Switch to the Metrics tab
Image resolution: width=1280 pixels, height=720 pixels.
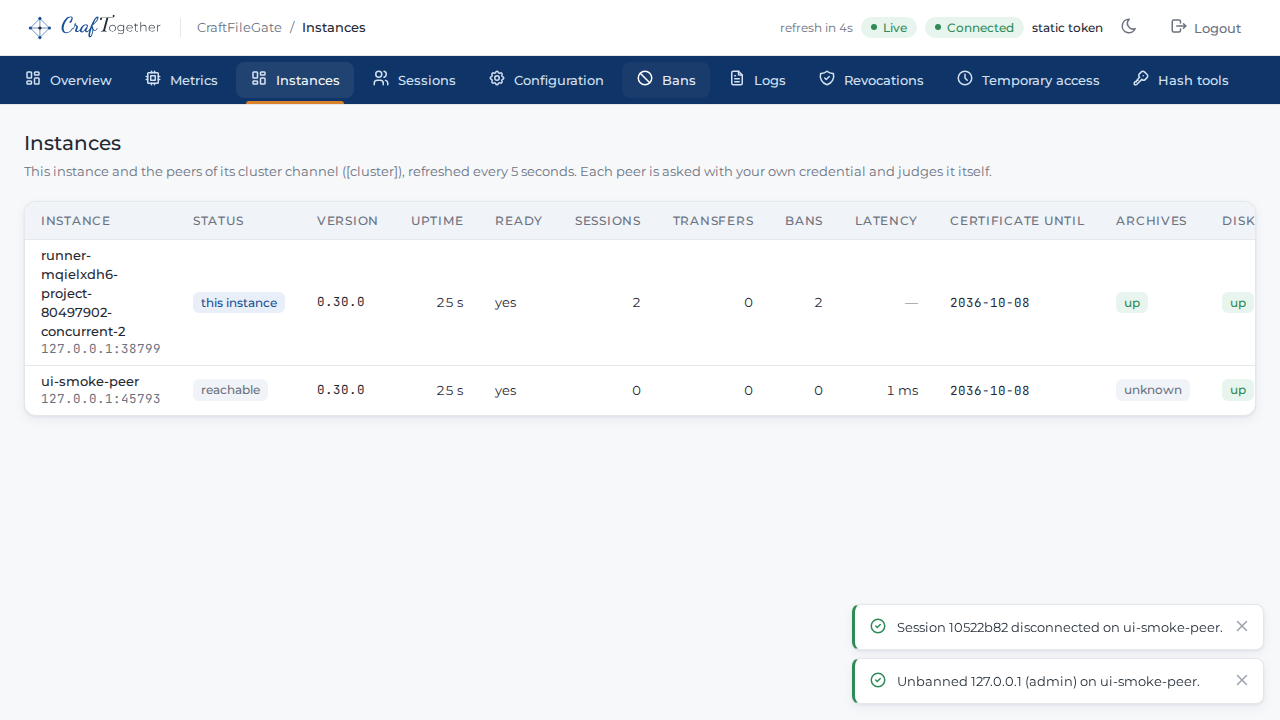(181, 80)
